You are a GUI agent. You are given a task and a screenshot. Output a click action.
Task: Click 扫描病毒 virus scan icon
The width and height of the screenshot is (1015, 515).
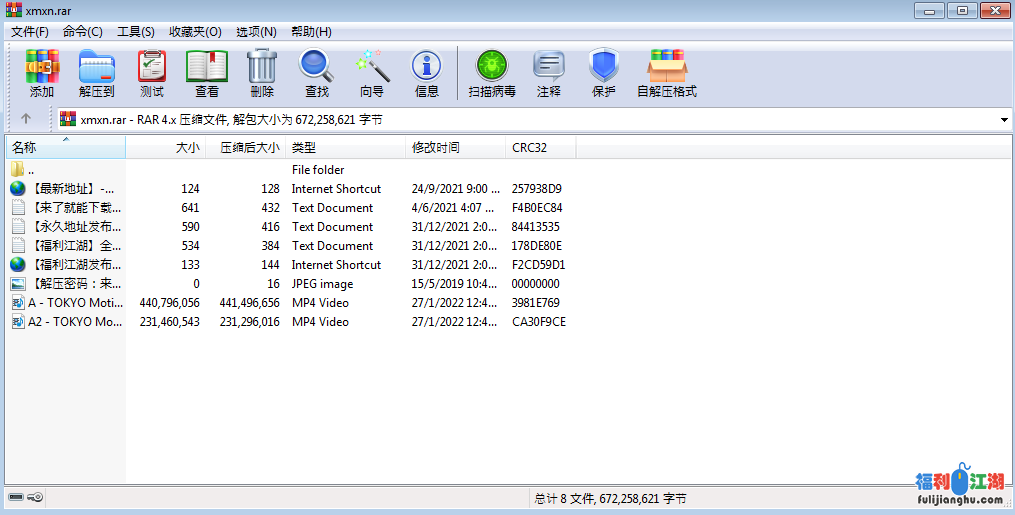point(492,67)
